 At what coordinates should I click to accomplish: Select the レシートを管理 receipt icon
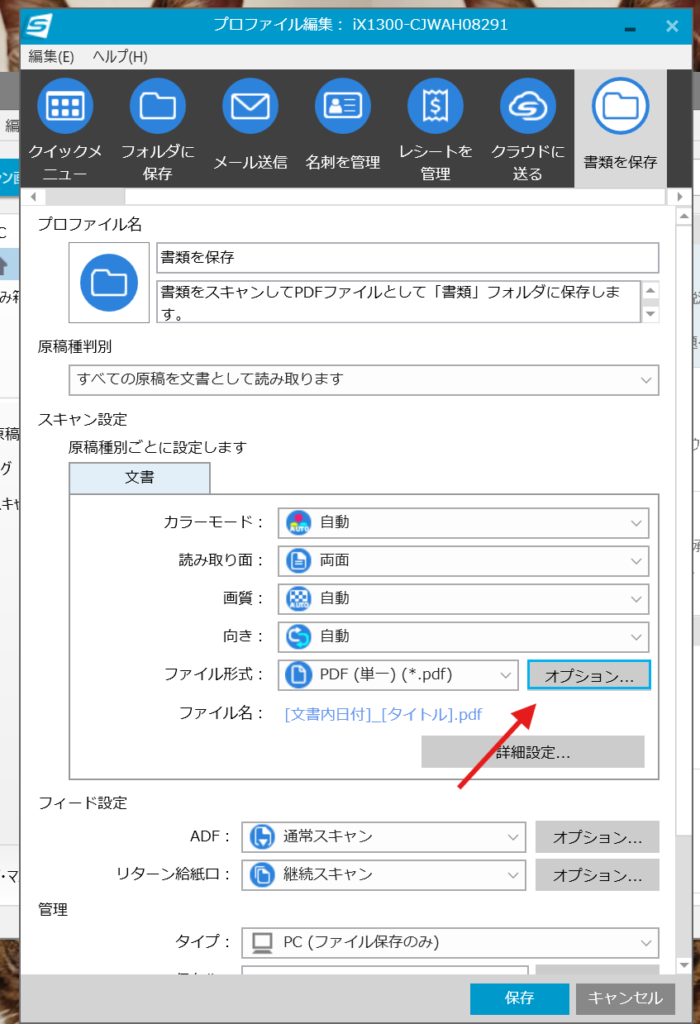pyautogui.click(x=435, y=107)
